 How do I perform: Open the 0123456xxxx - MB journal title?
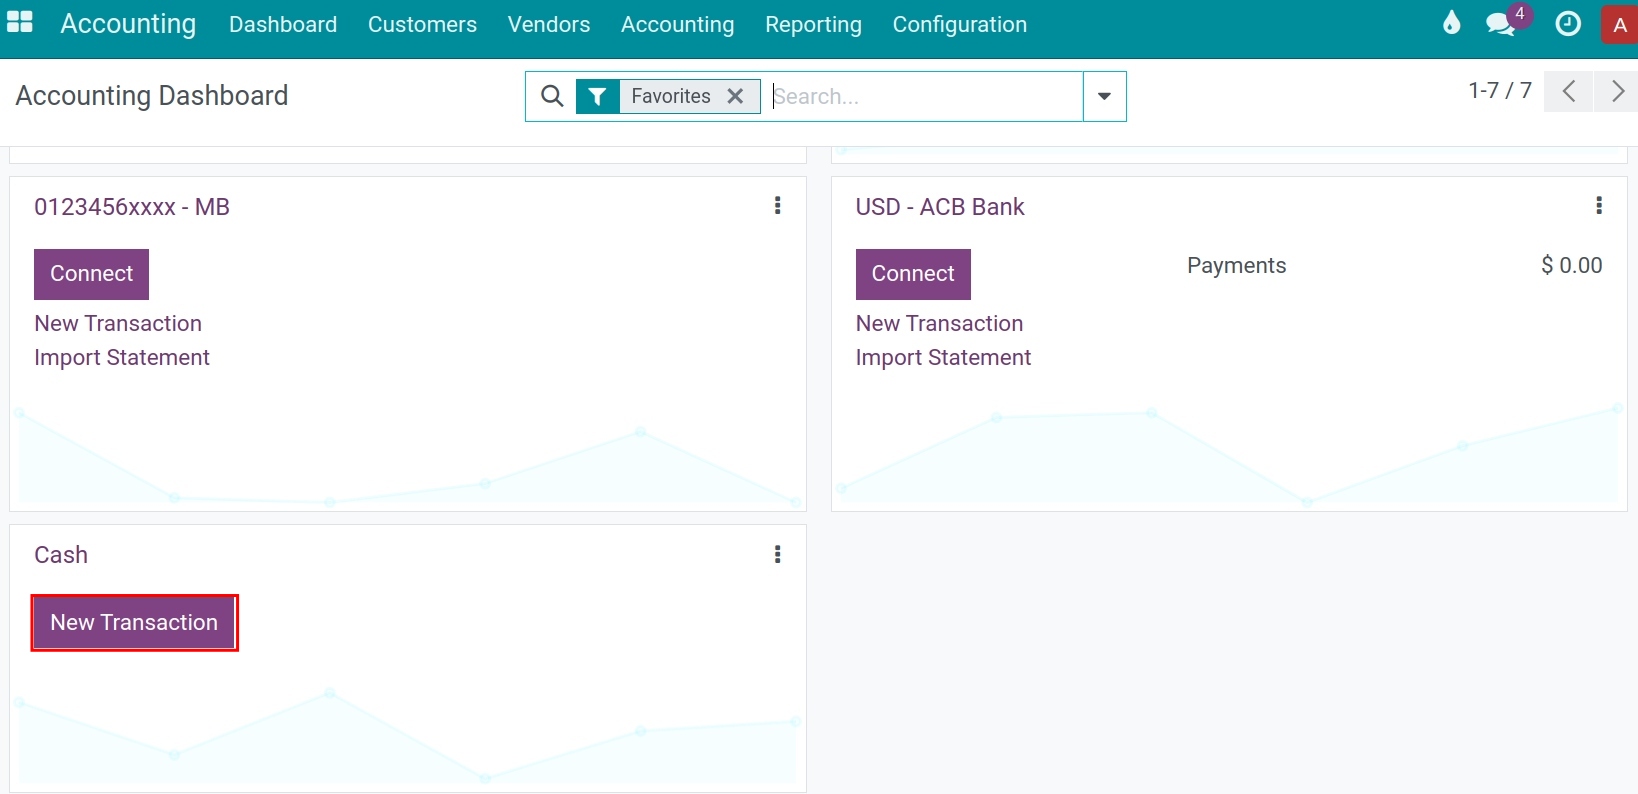pyautogui.click(x=132, y=207)
